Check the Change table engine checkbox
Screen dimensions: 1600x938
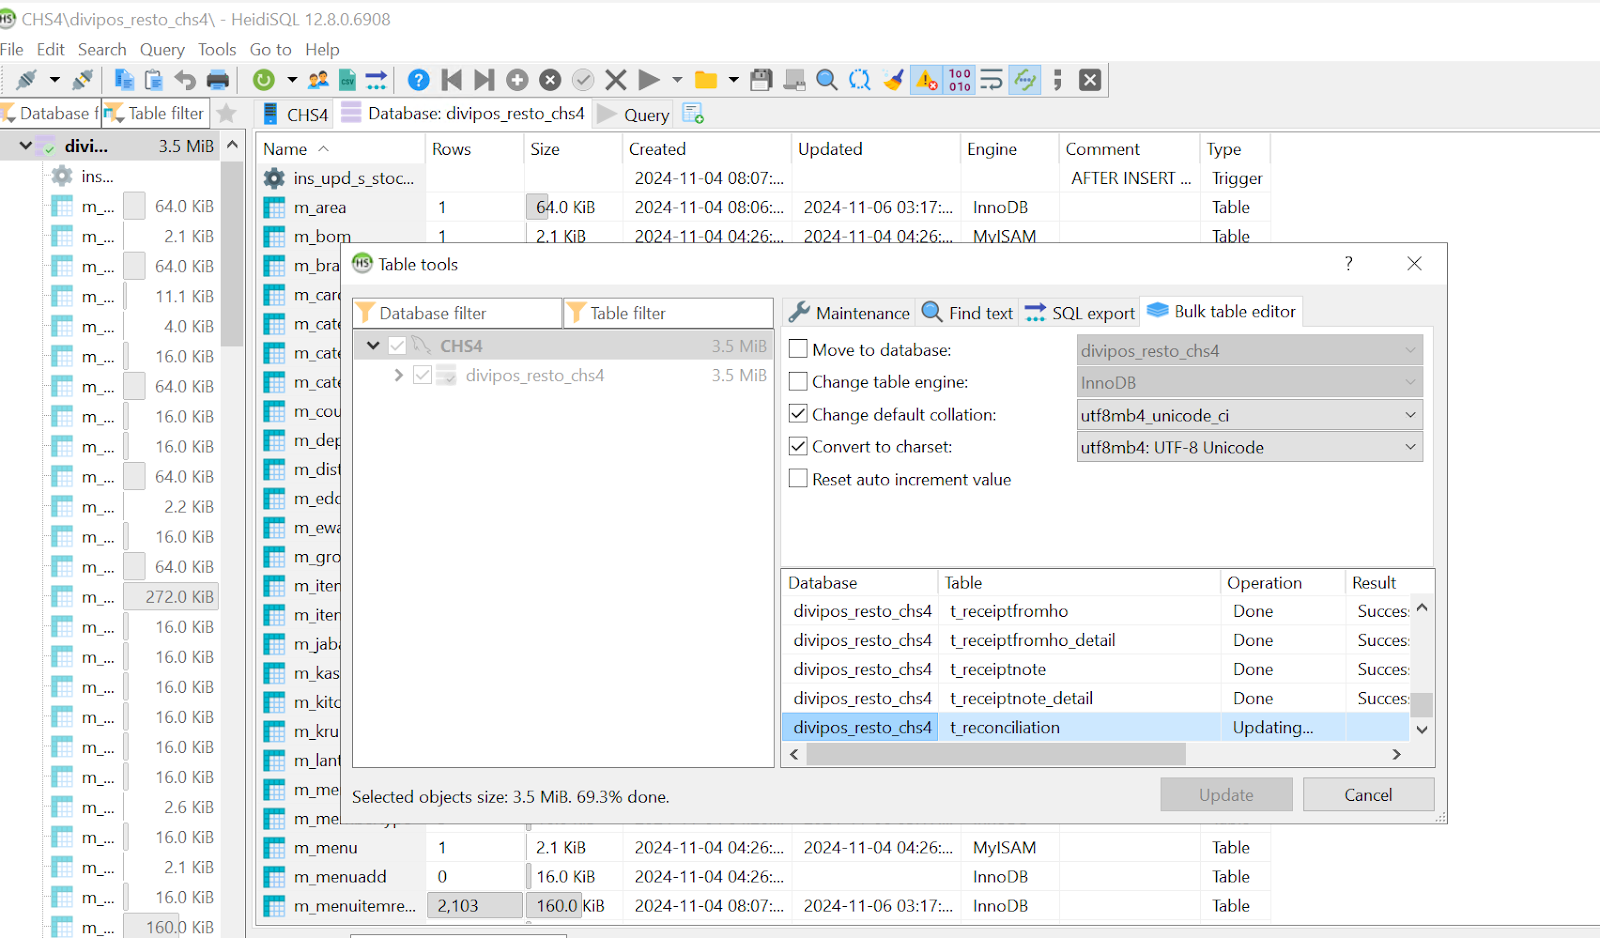tap(798, 381)
